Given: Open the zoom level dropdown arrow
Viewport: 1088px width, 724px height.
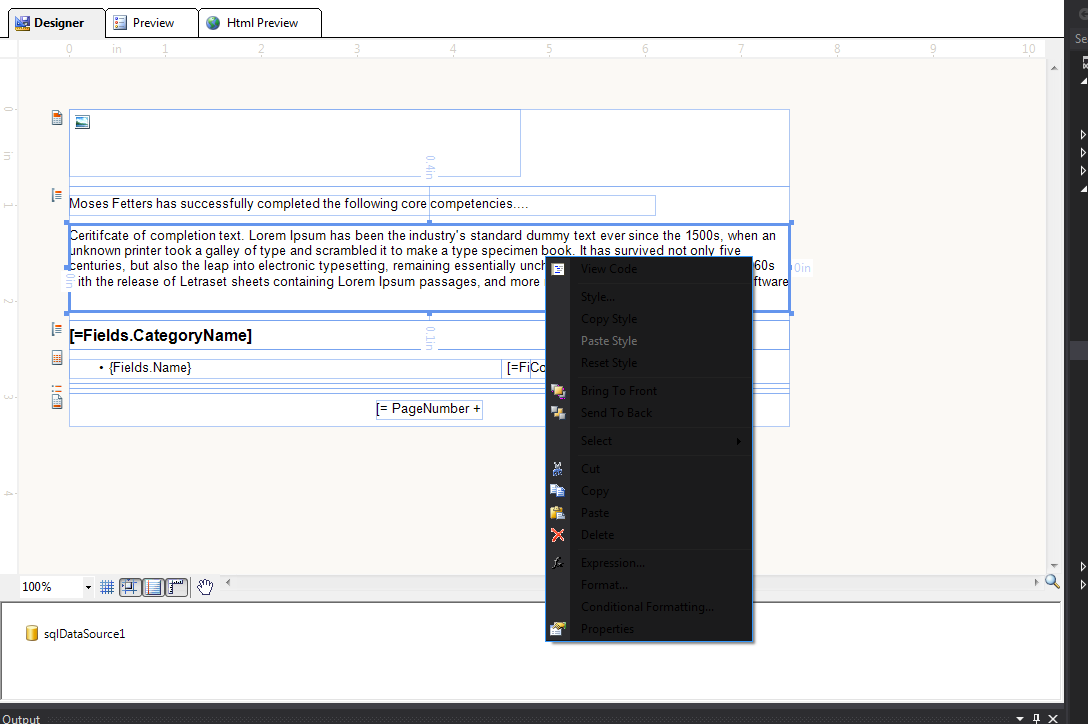Looking at the screenshot, I should [88, 587].
